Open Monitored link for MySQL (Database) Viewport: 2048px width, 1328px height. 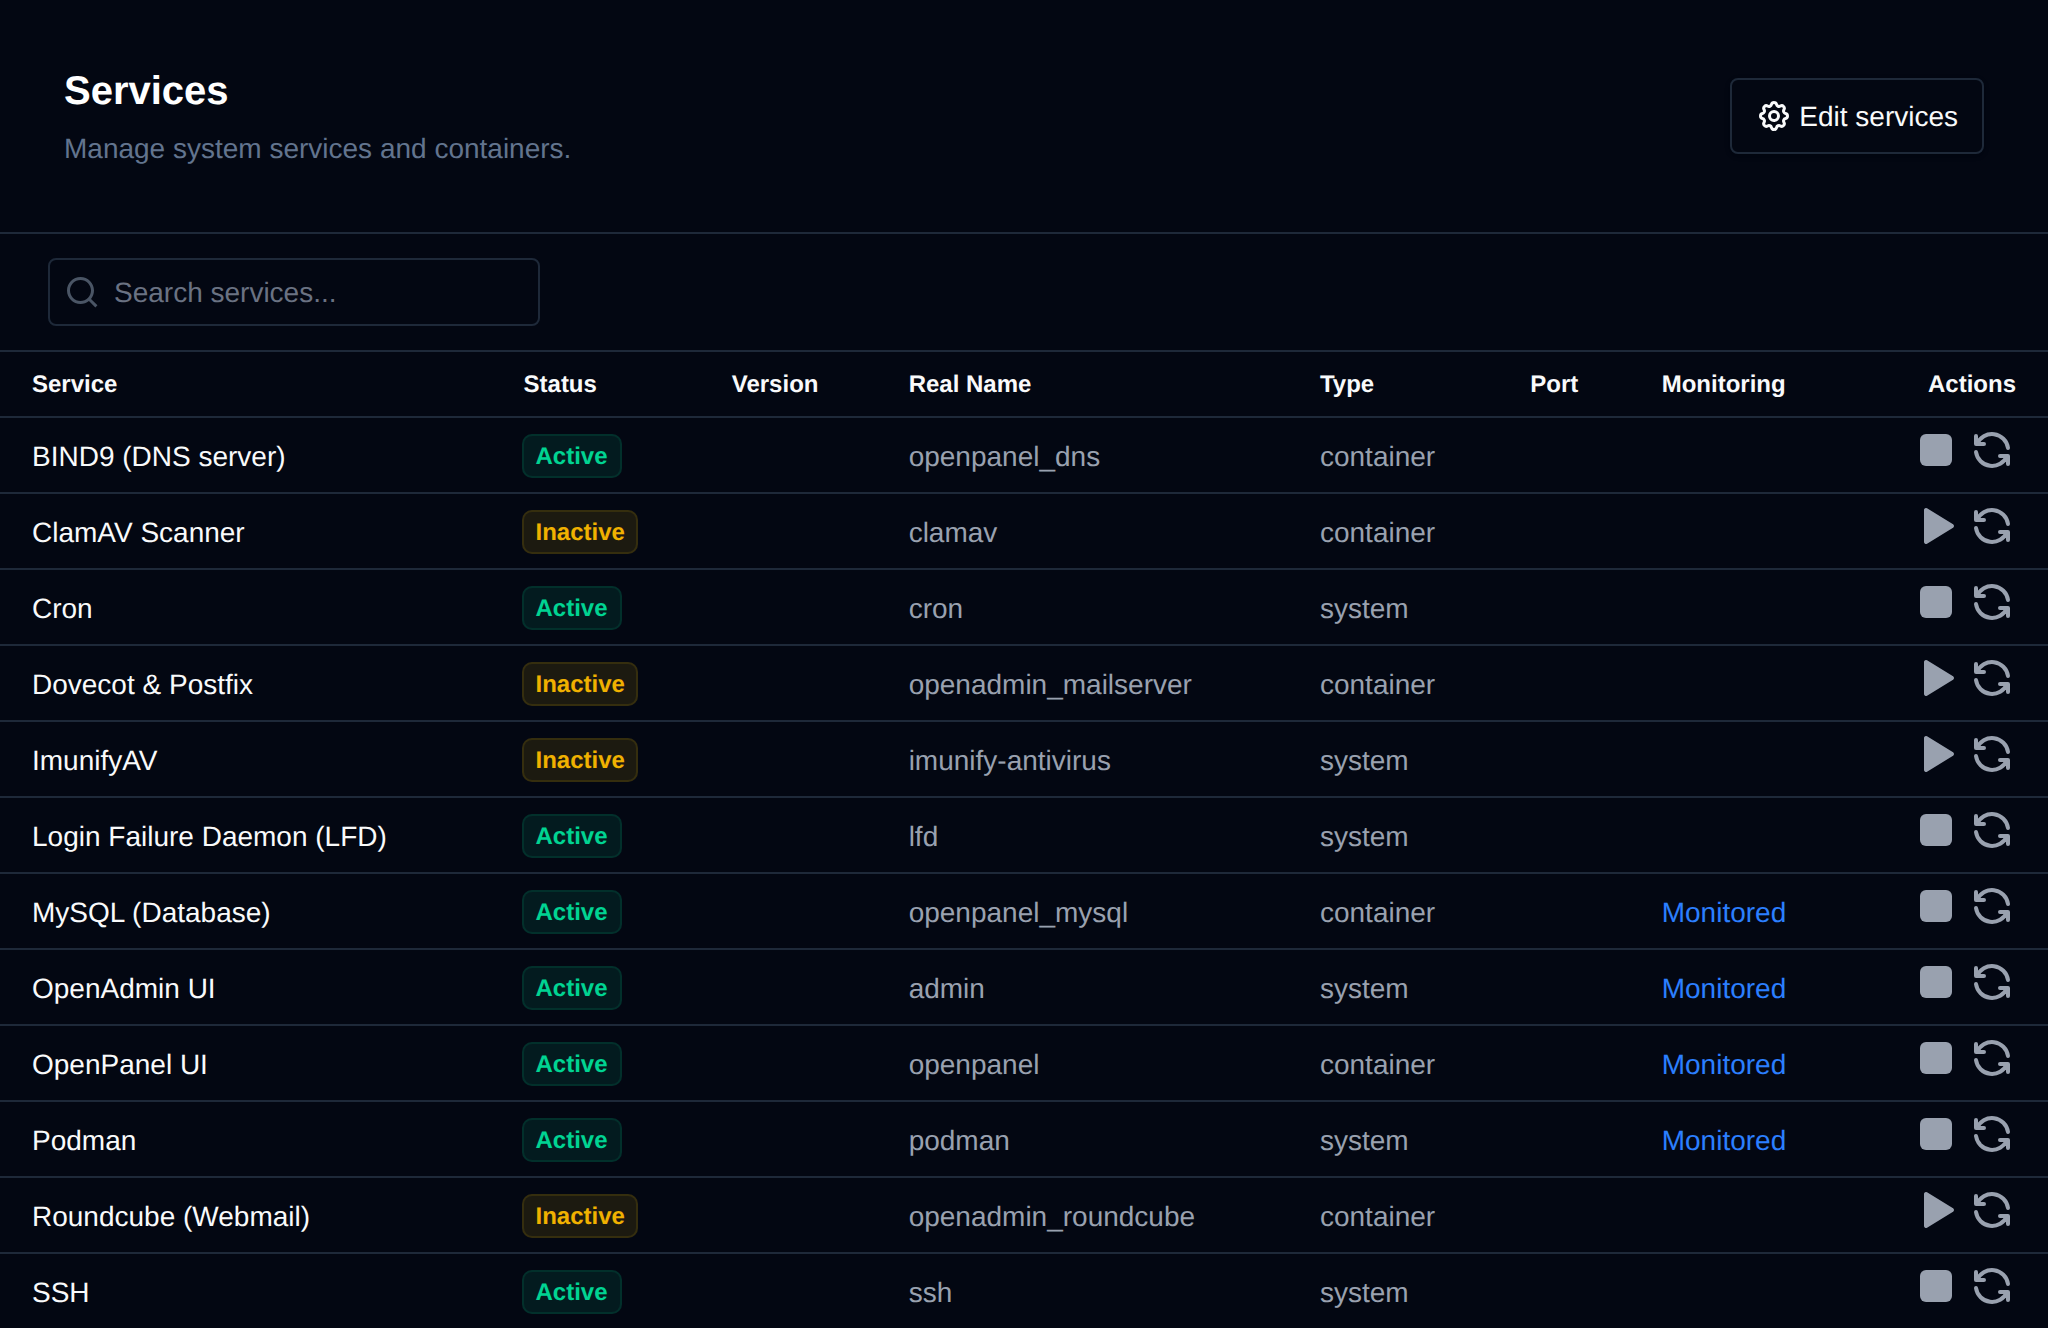click(x=1723, y=912)
